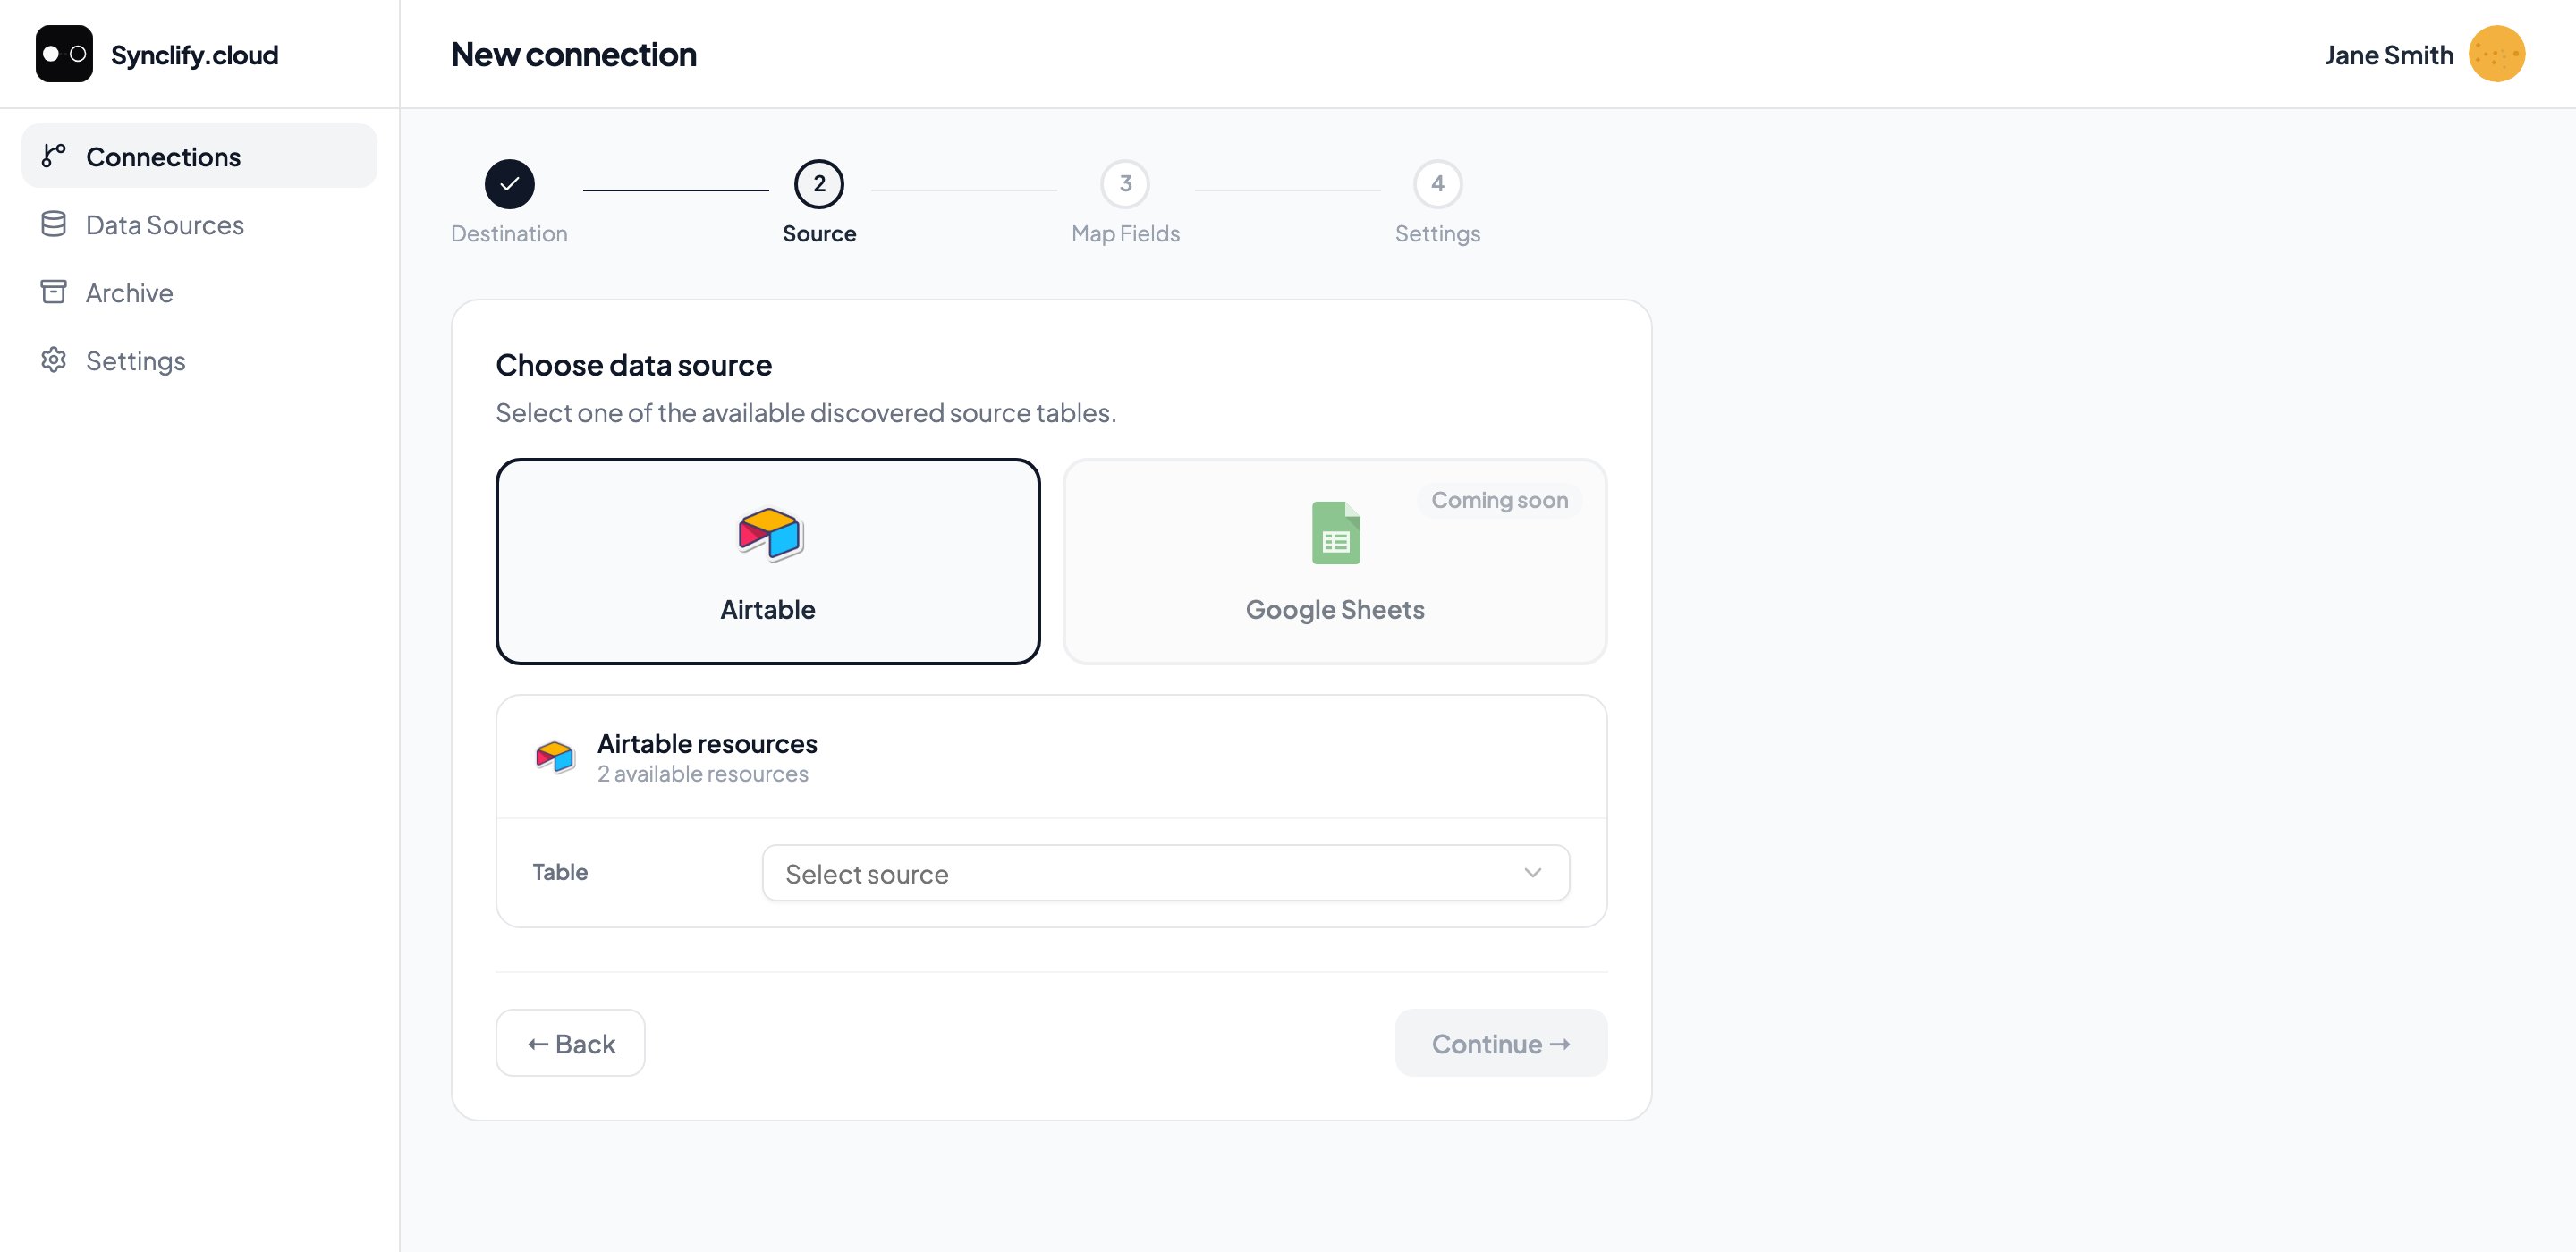Click the Table field label
This screenshot has height=1252, width=2576.
(x=560, y=872)
